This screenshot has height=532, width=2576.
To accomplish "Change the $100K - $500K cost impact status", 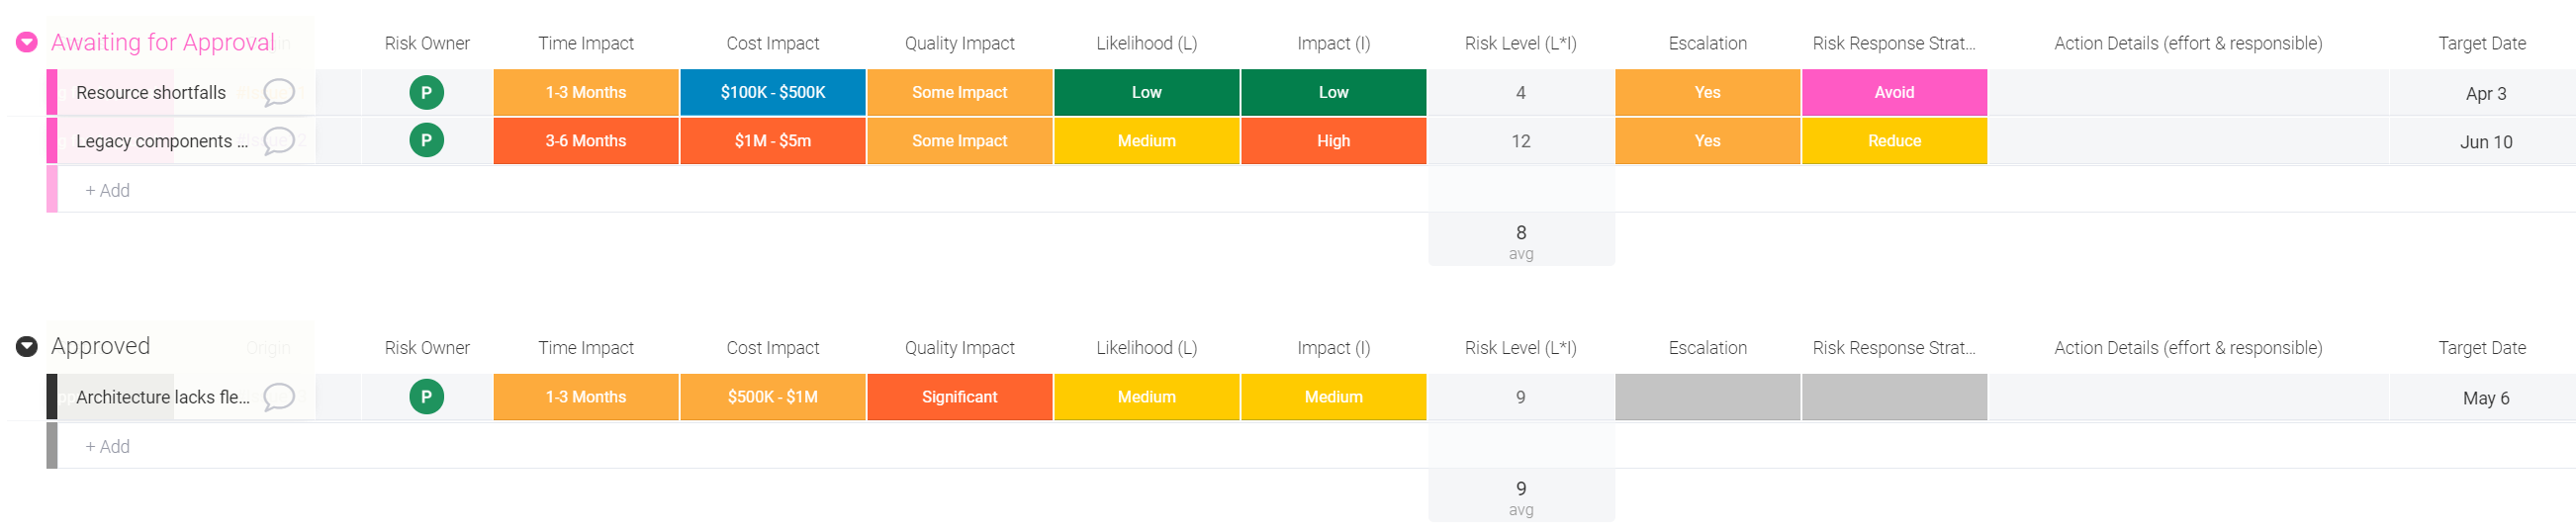I will [772, 93].
